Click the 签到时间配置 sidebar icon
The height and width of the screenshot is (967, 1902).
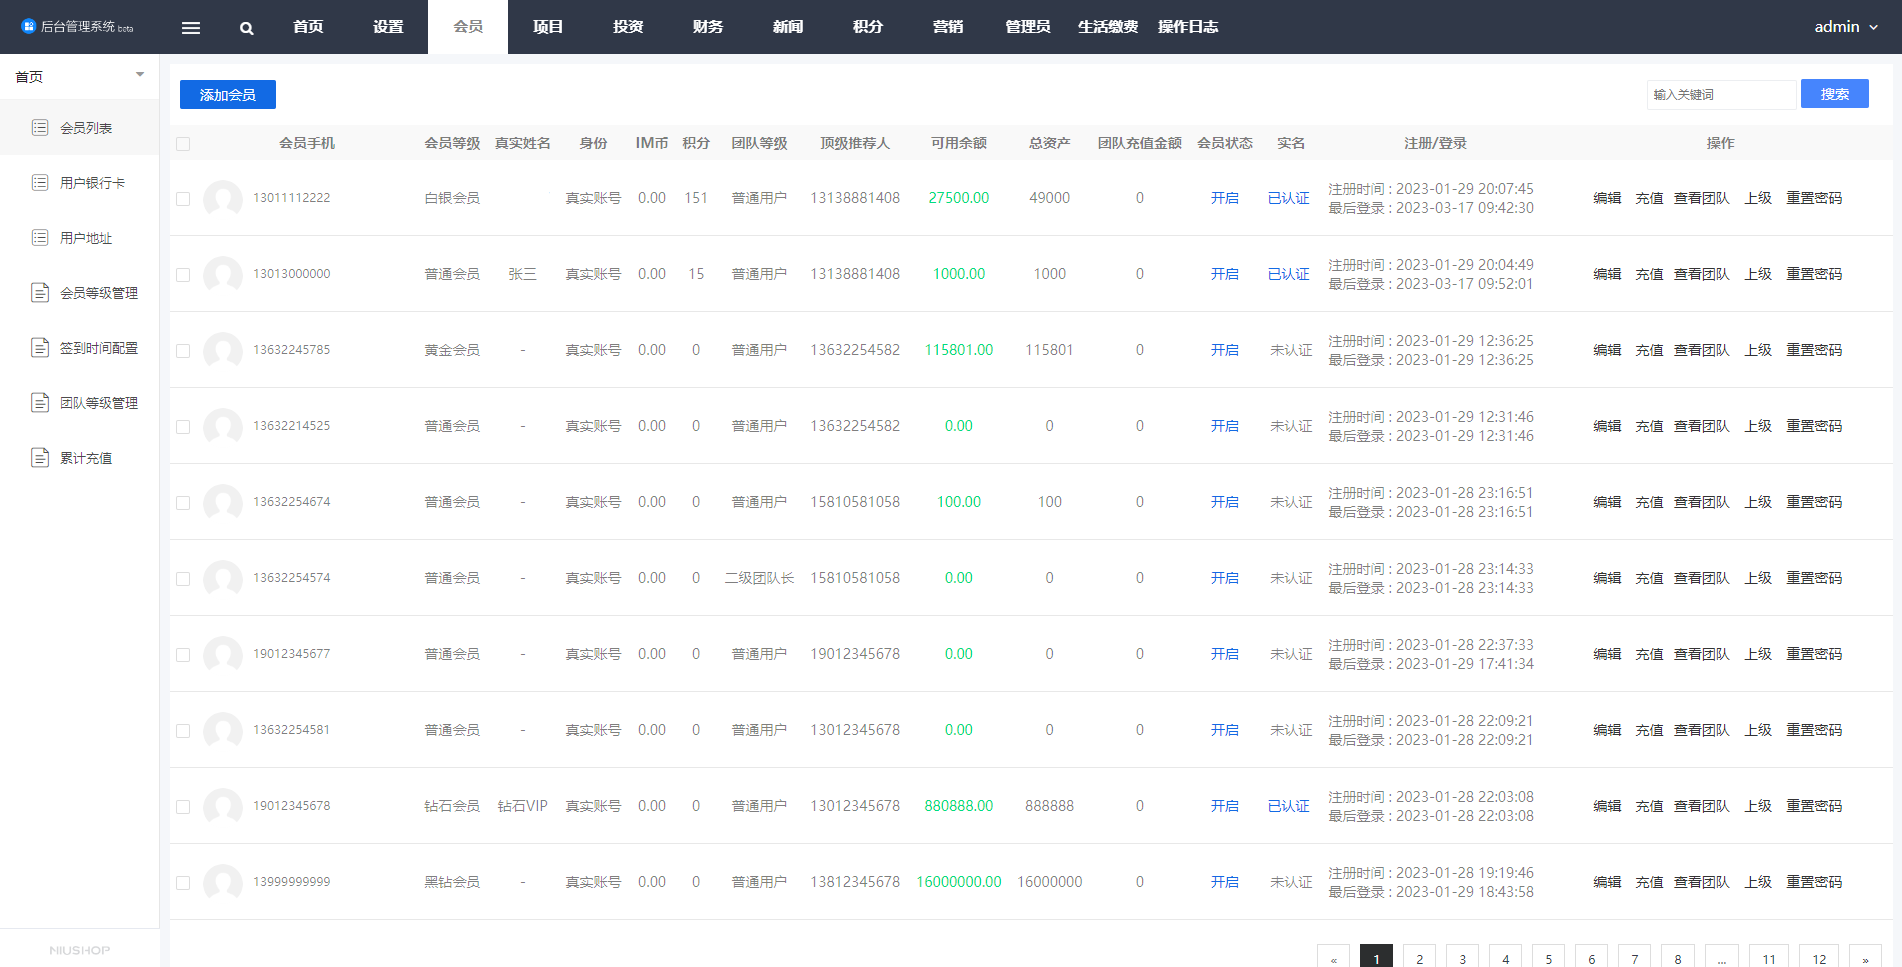pos(40,347)
